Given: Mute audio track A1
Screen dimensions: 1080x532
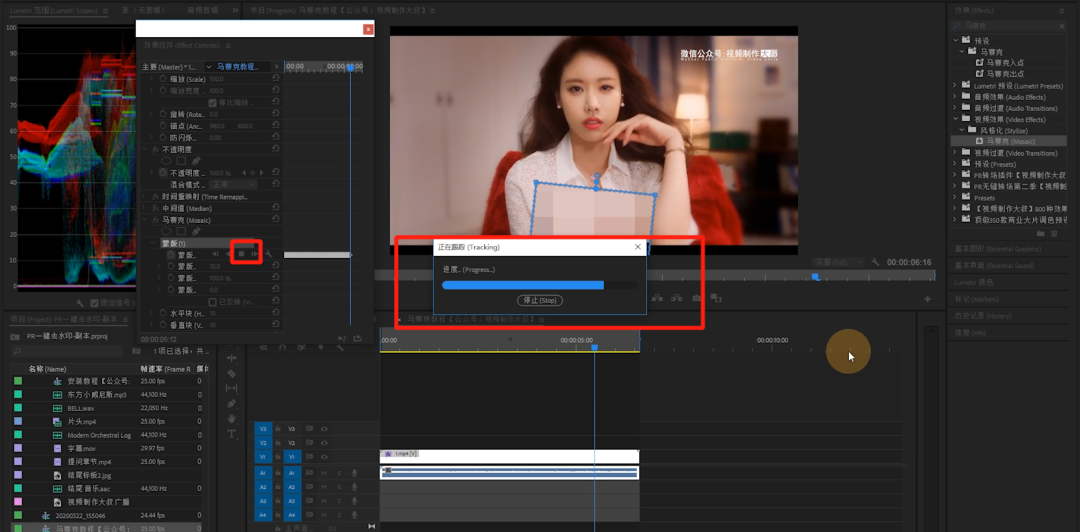Looking at the screenshot, I should pos(324,473).
